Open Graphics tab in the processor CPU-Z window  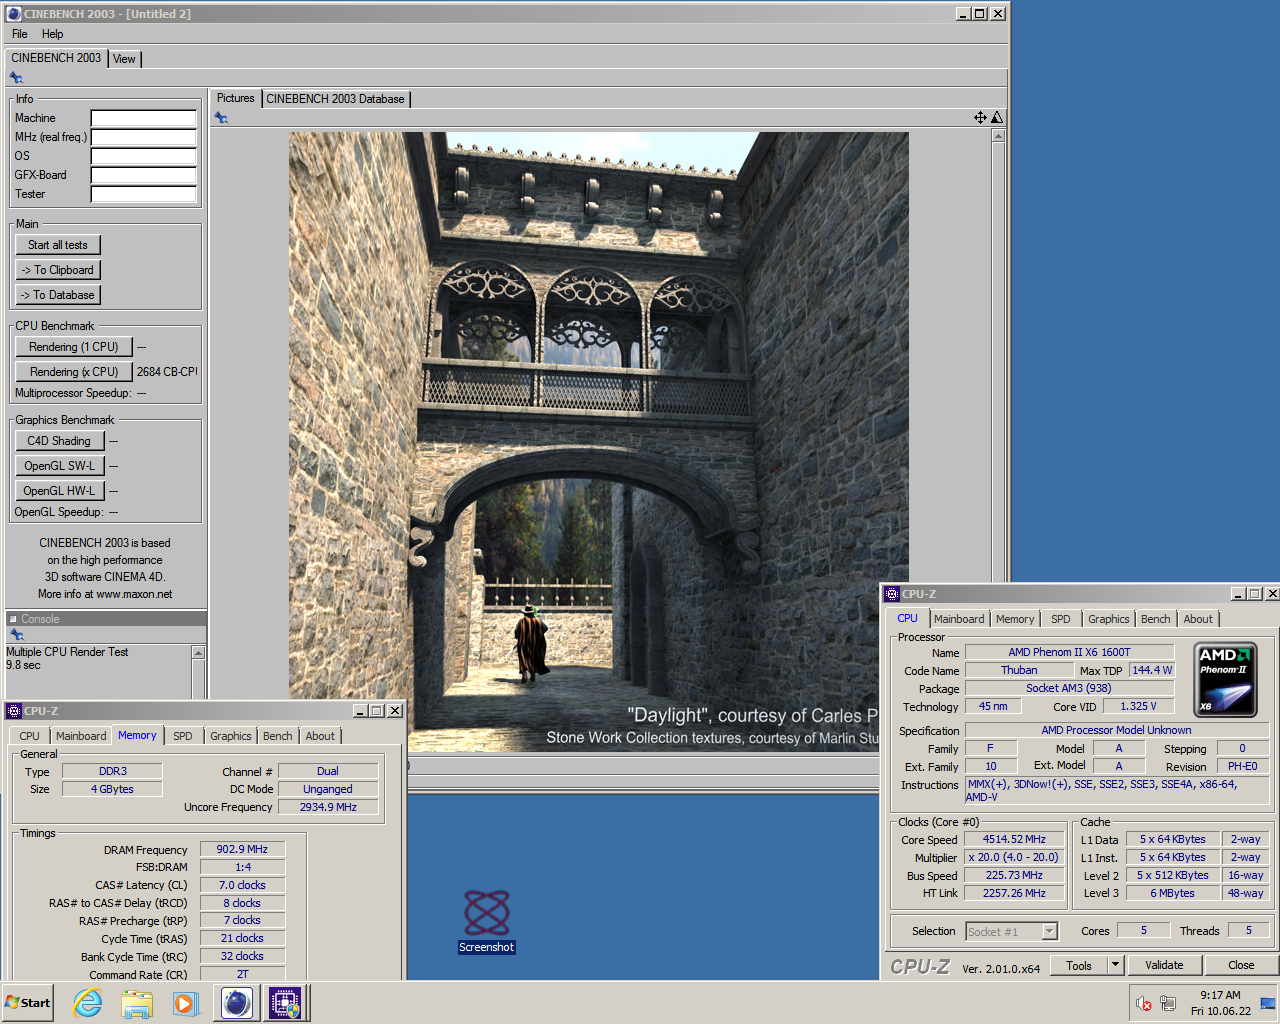click(1109, 619)
